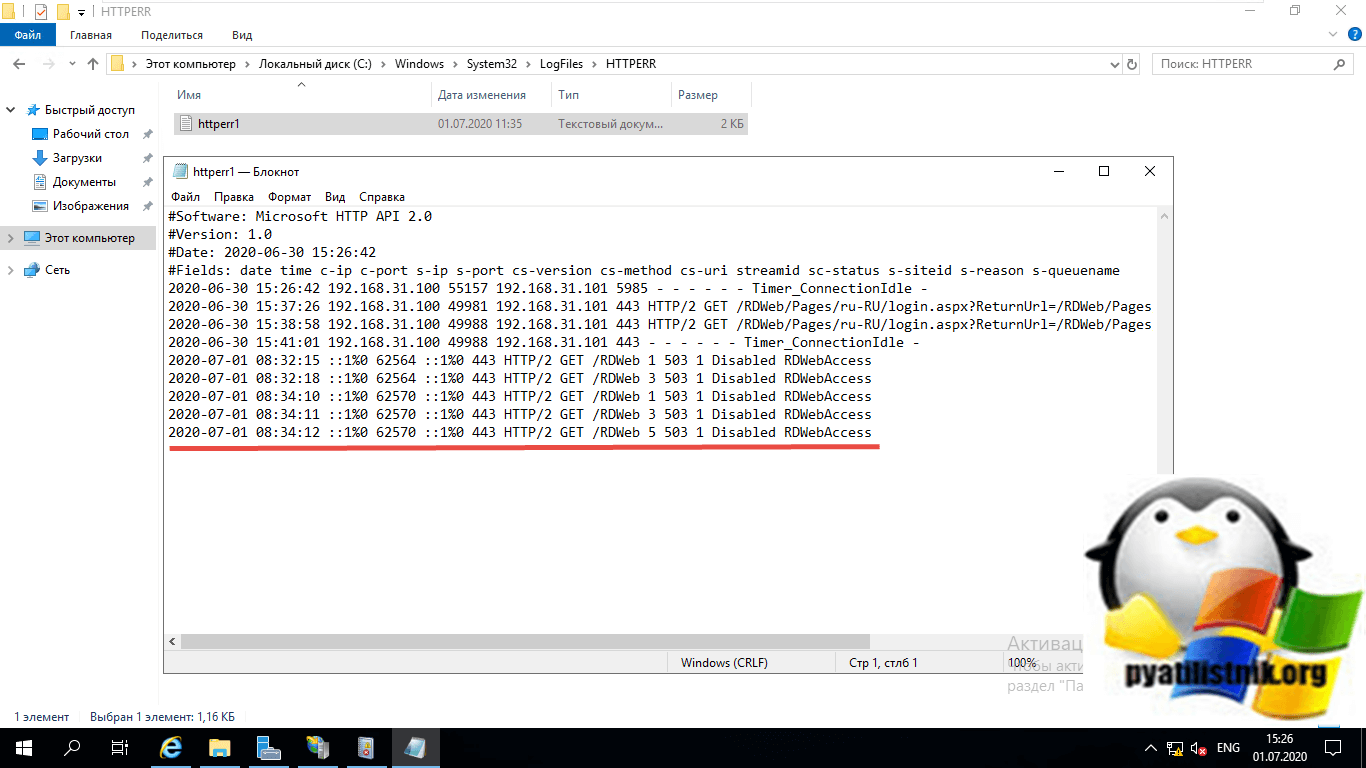Sort by Дата изменения column header

tap(492, 95)
